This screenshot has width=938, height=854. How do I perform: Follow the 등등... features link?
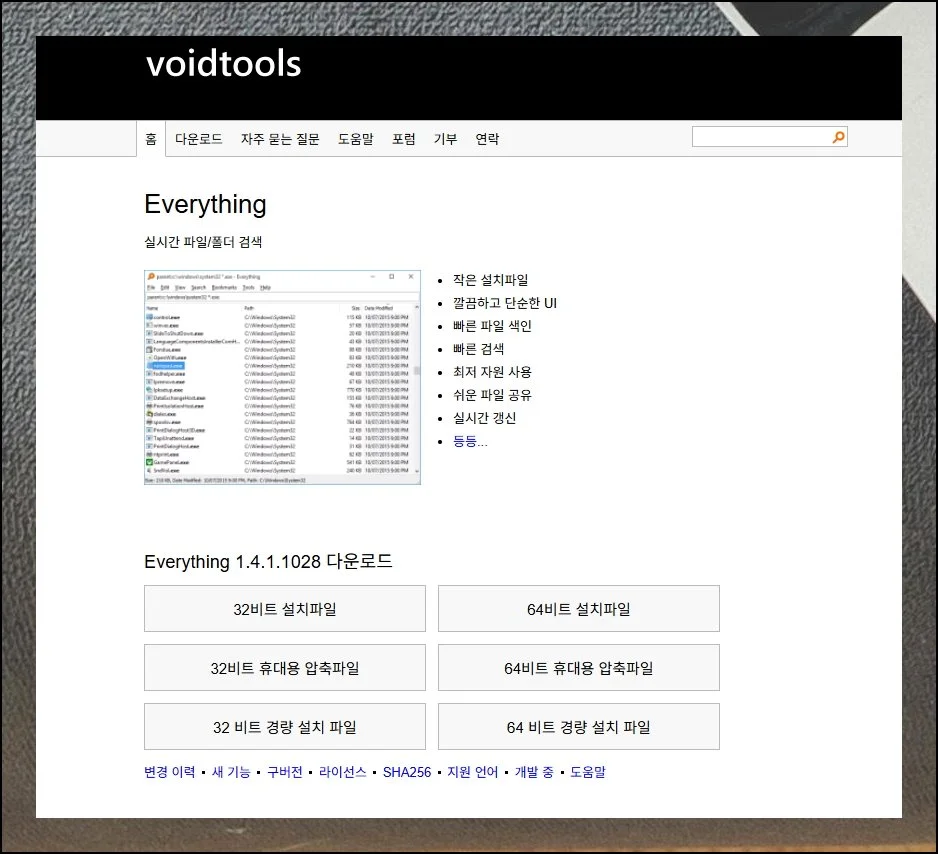pyautogui.click(x=470, y=441)
